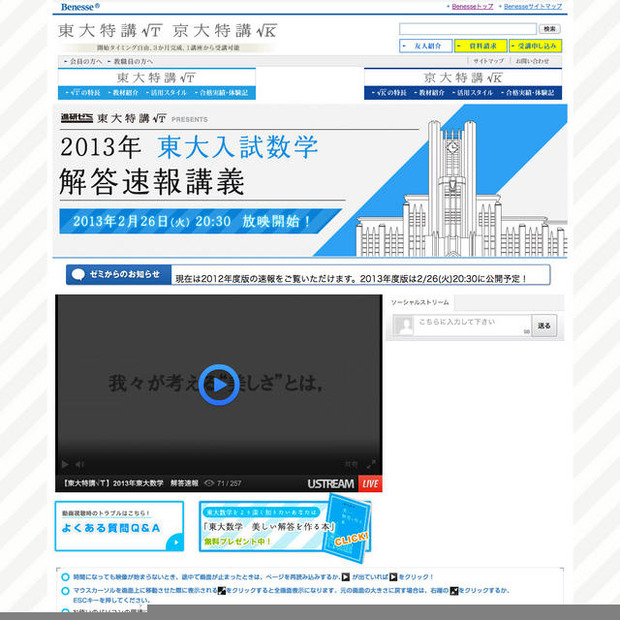Mute audio with the speaker icon in the player
This screenshot has height=620, width=620.
pos(79,464)
